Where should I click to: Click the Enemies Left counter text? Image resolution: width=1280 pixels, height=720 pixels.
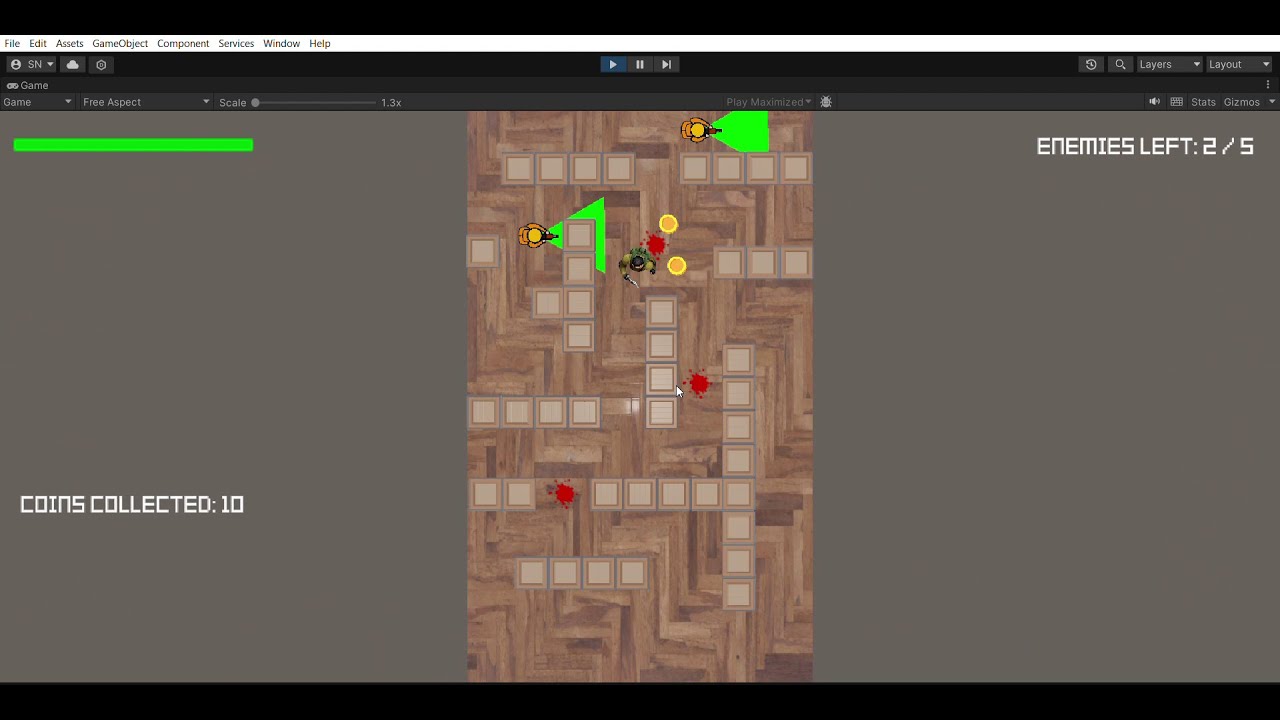point(1145,146)
